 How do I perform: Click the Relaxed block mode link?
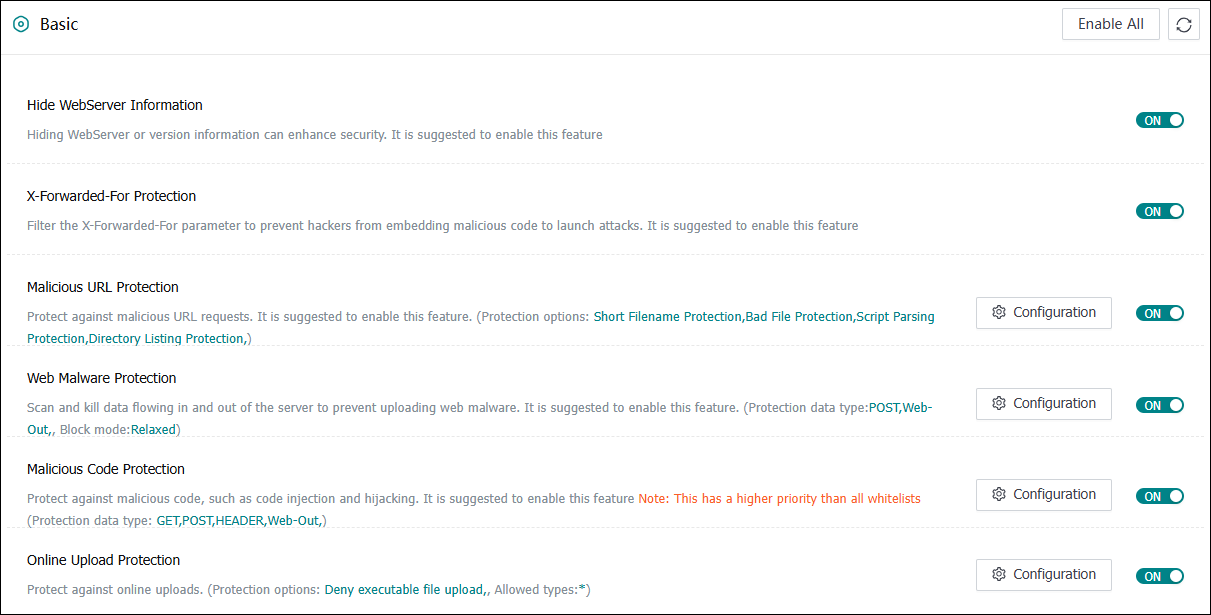point(153,430)
